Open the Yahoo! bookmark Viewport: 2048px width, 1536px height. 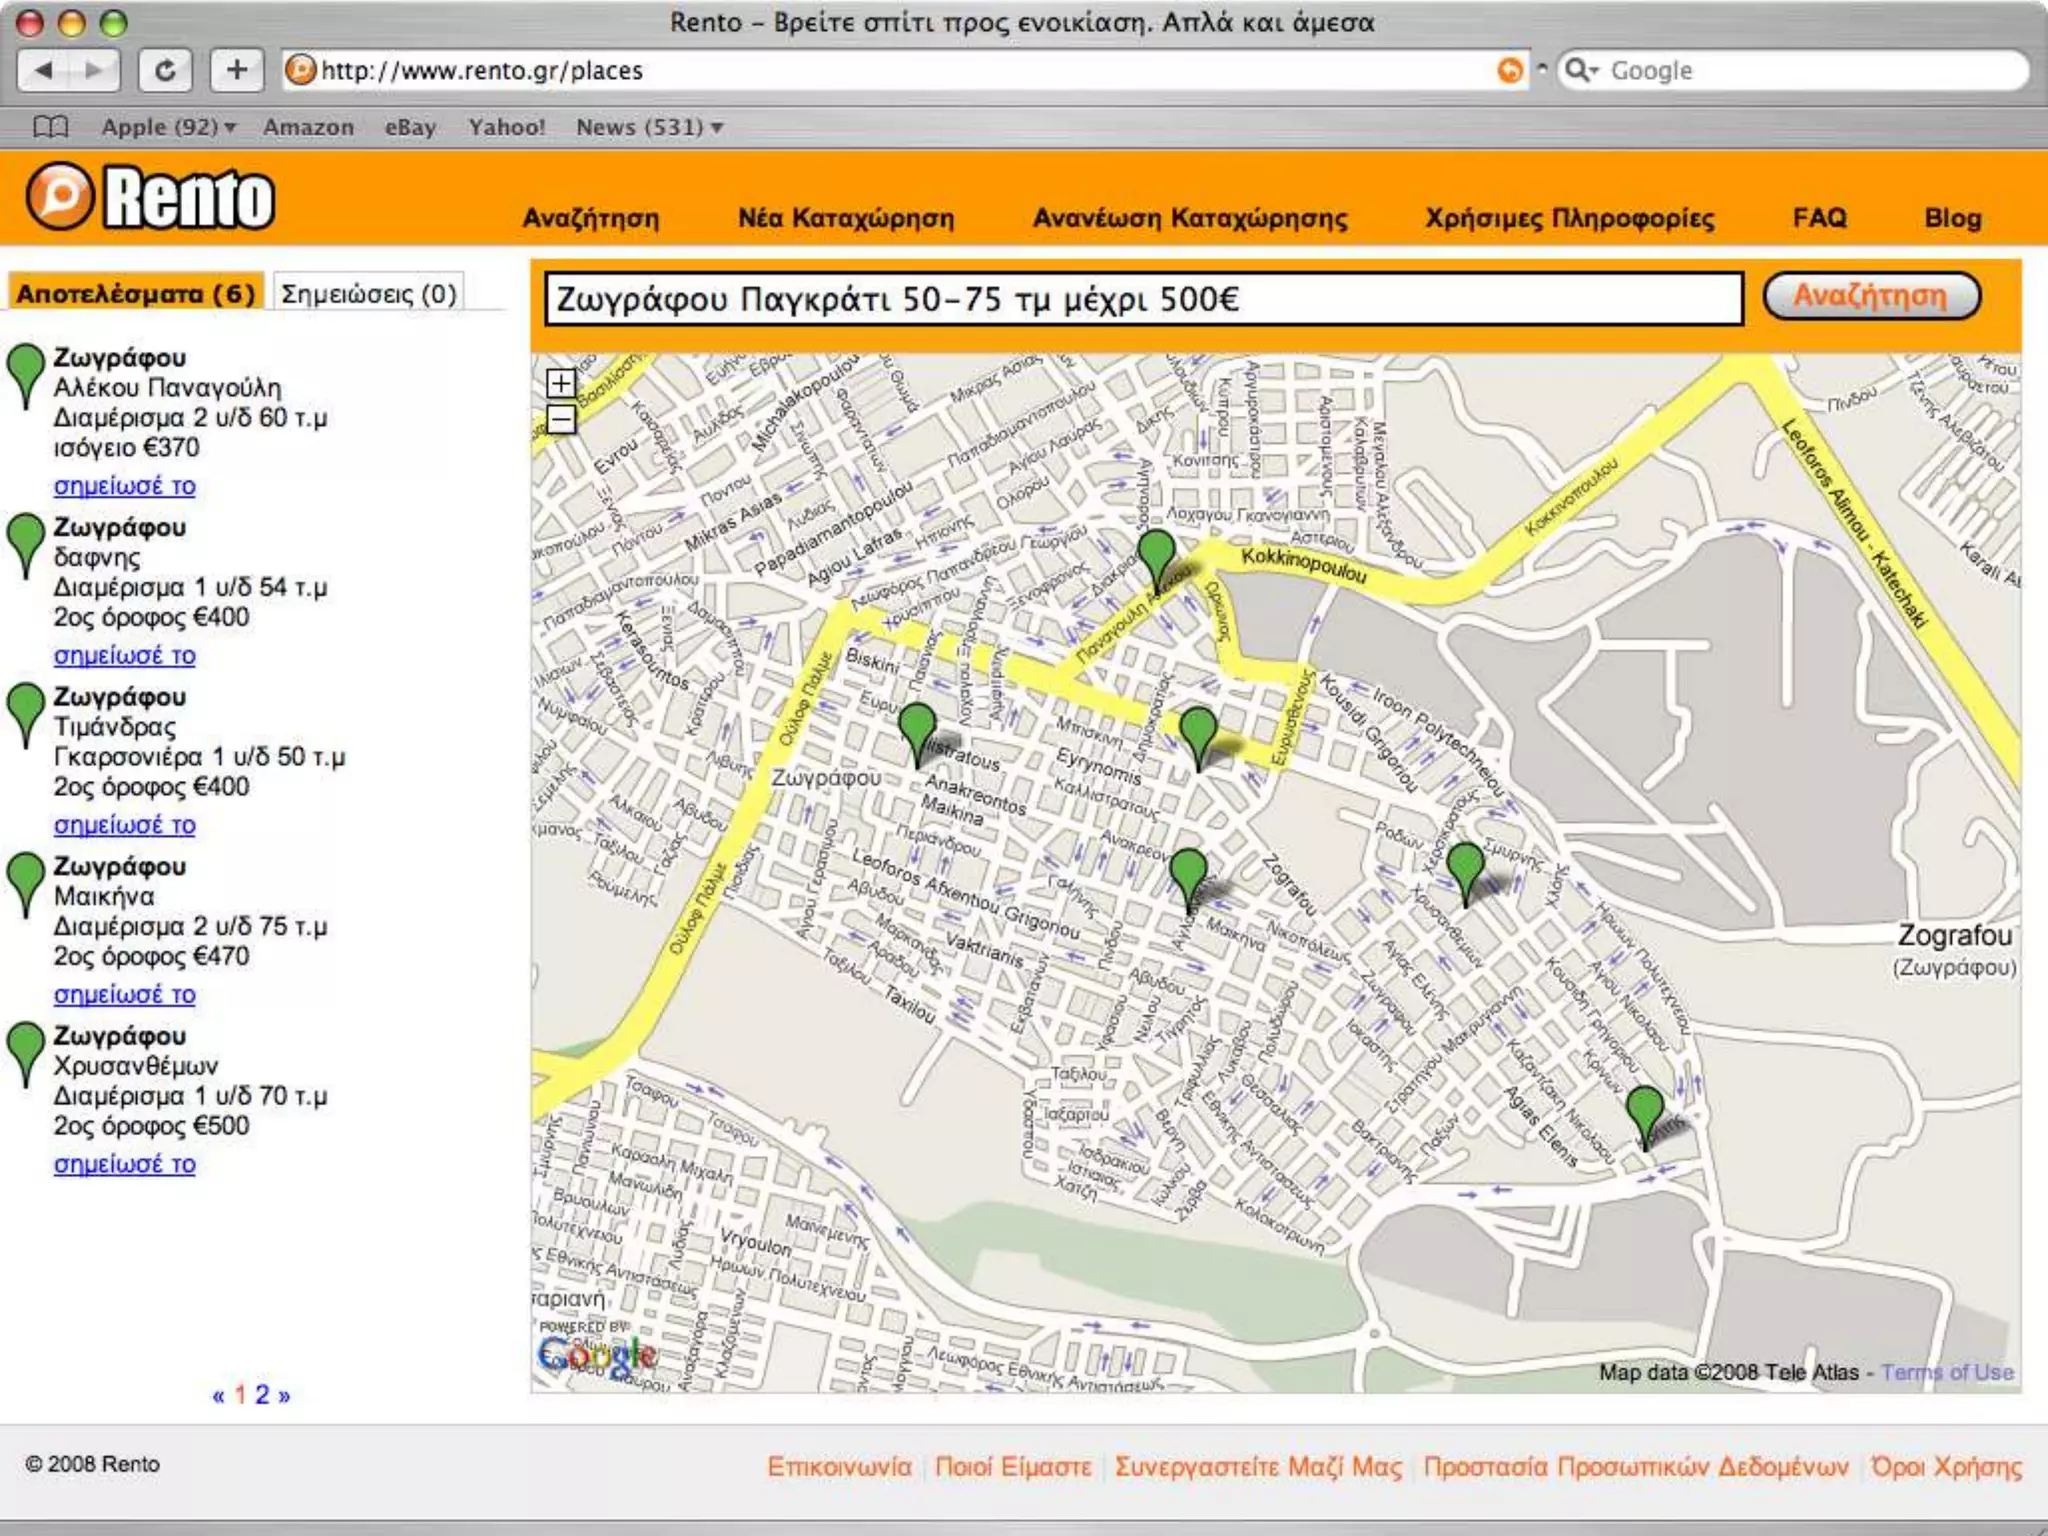[x=507, y=127]
